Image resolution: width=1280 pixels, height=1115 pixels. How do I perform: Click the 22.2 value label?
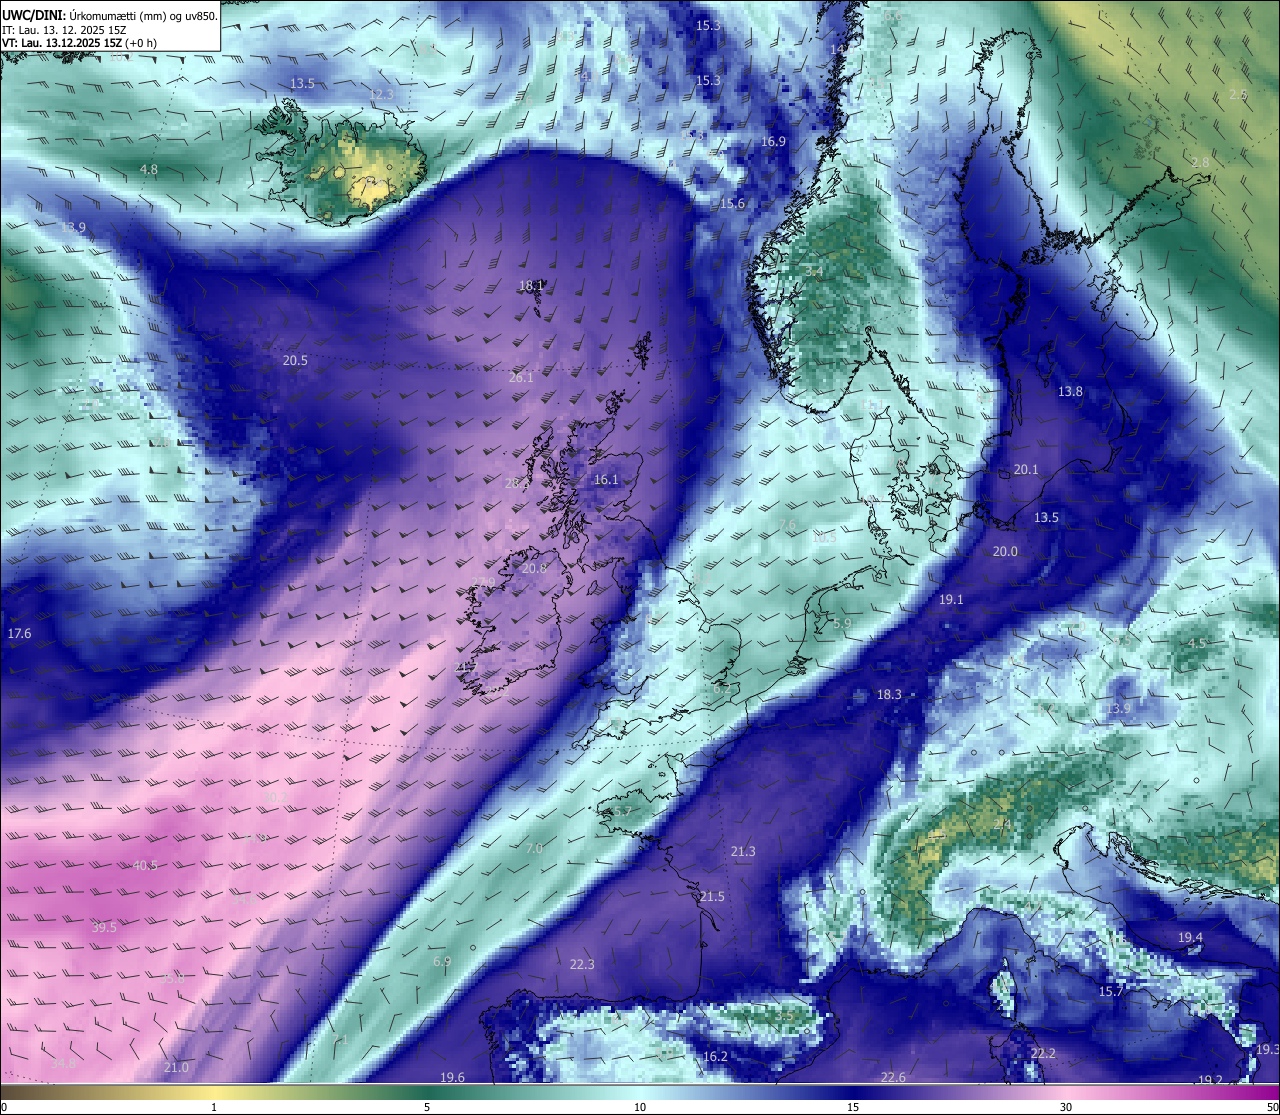click(1043, 1054)
